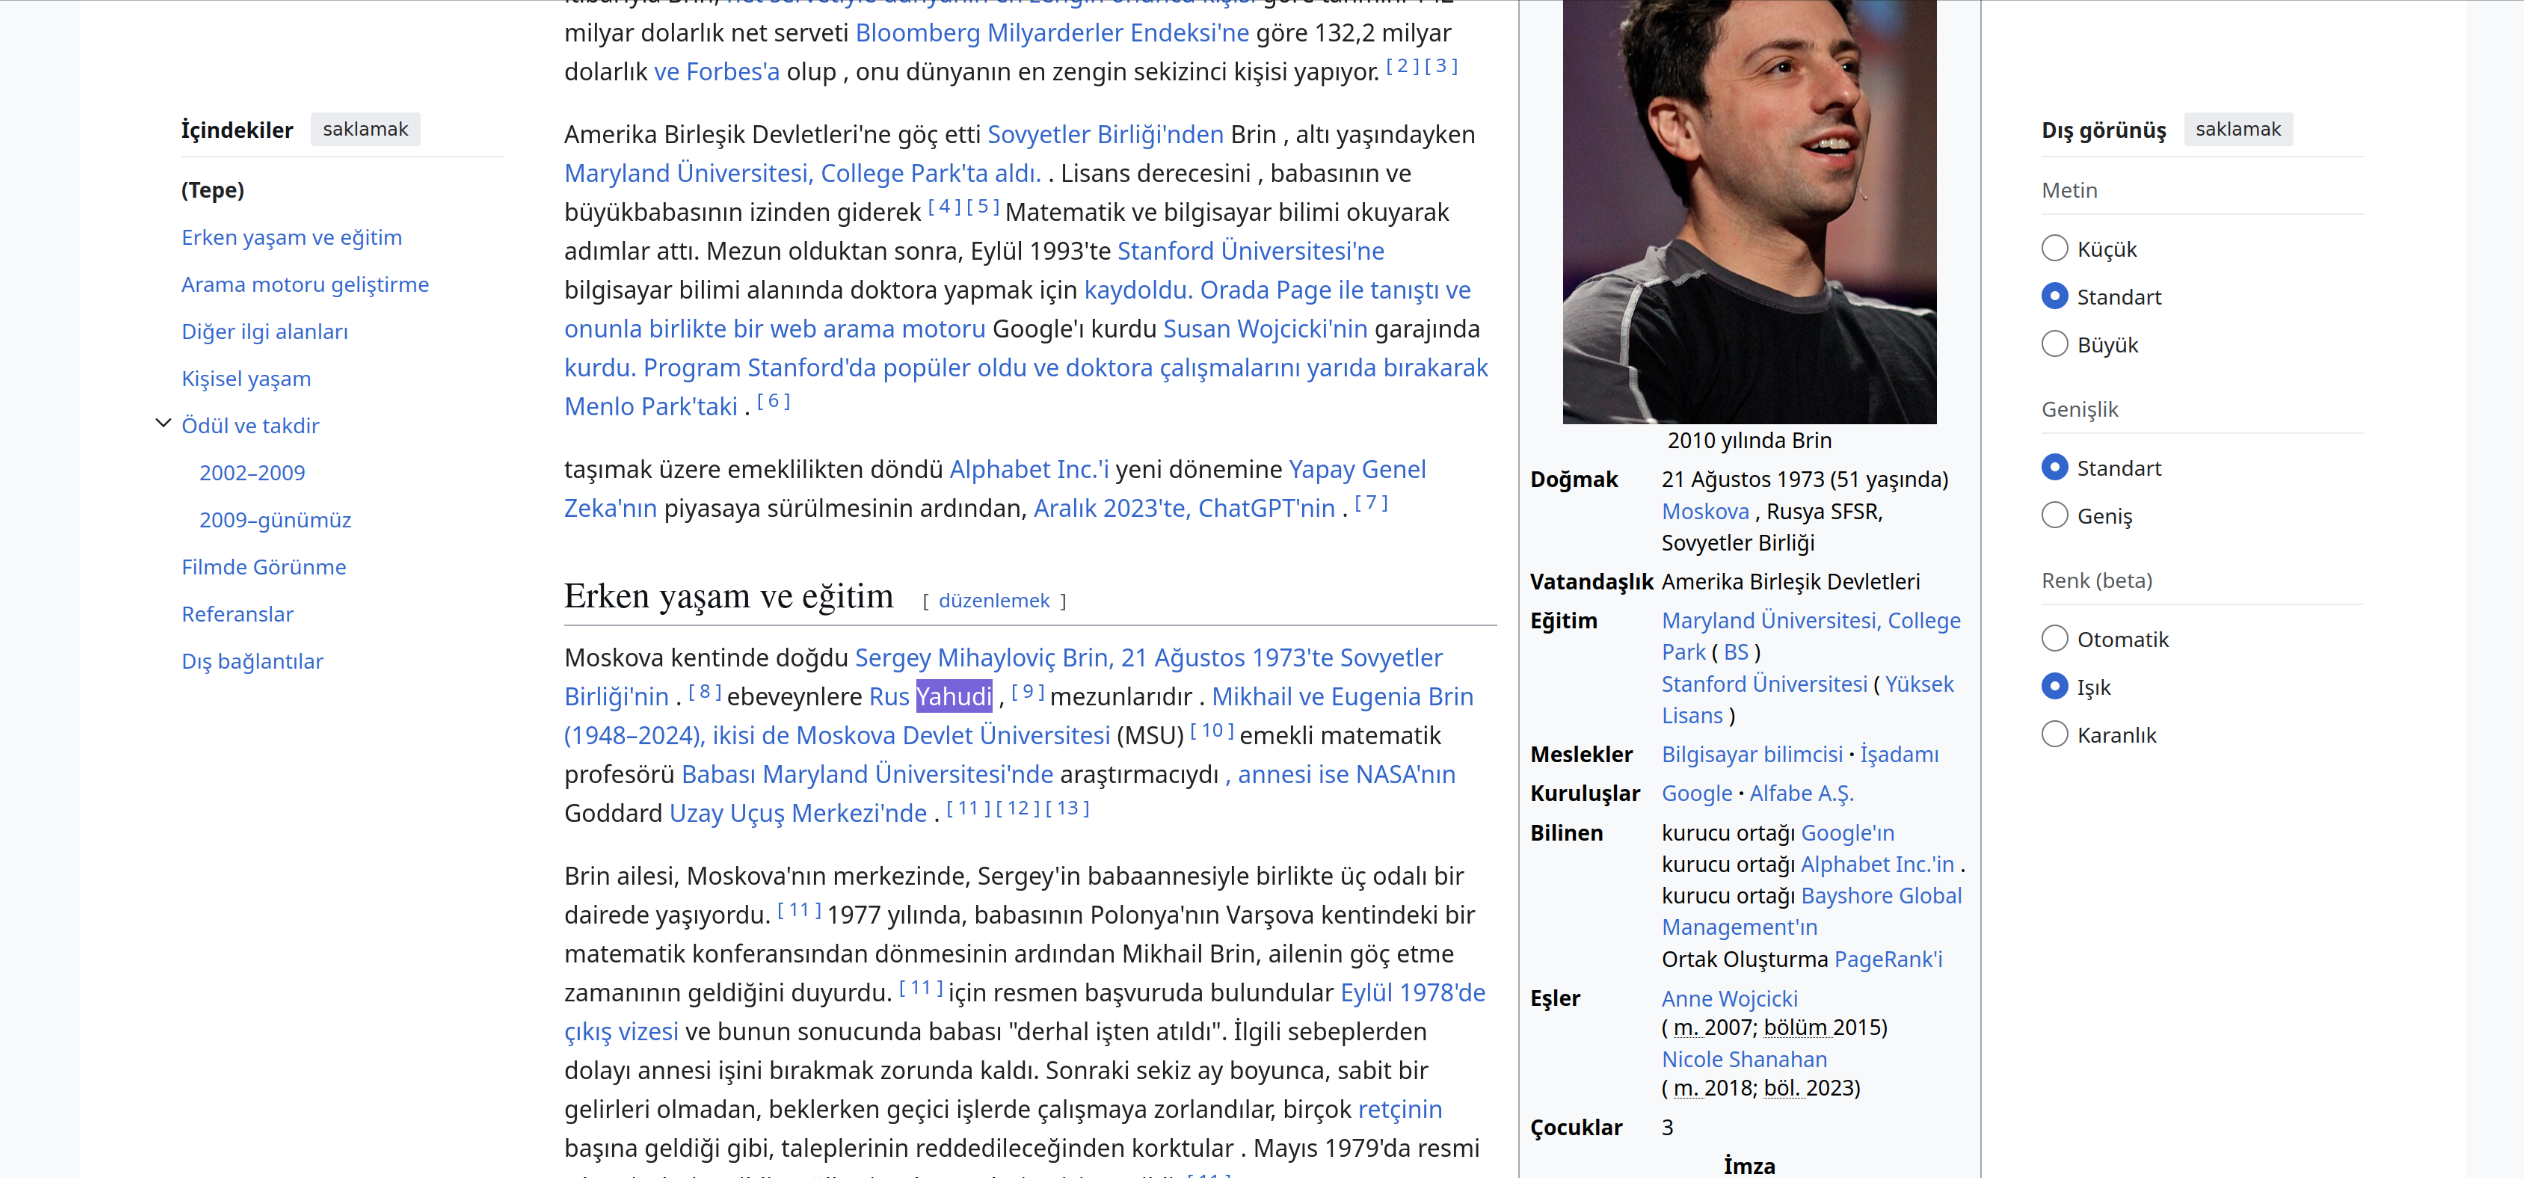Image resolution: width=2524 pixels, height=1178 pixels.
Task: Jump to (Tepe) in contents
Action: pyautogui.click(x=213, y=190)
